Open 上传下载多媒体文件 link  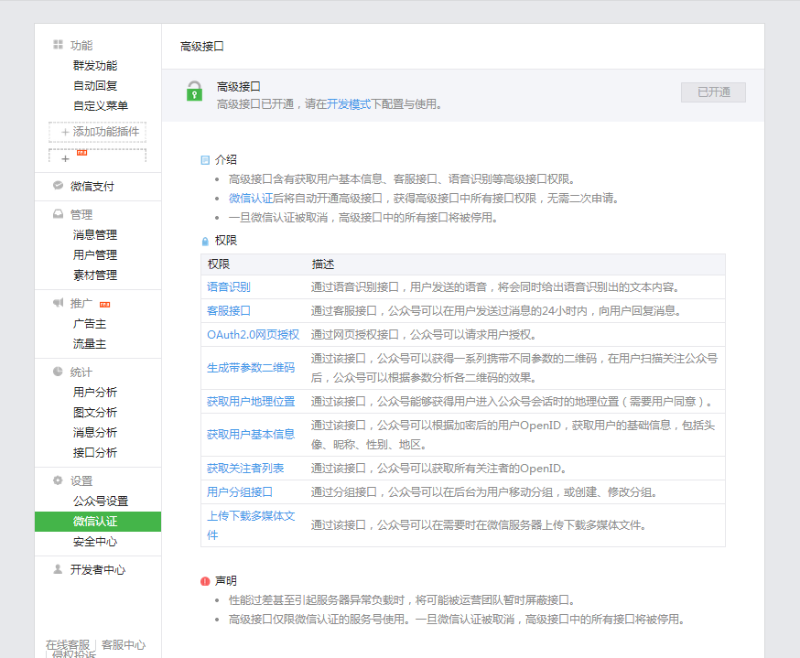(x=251, y=525)
